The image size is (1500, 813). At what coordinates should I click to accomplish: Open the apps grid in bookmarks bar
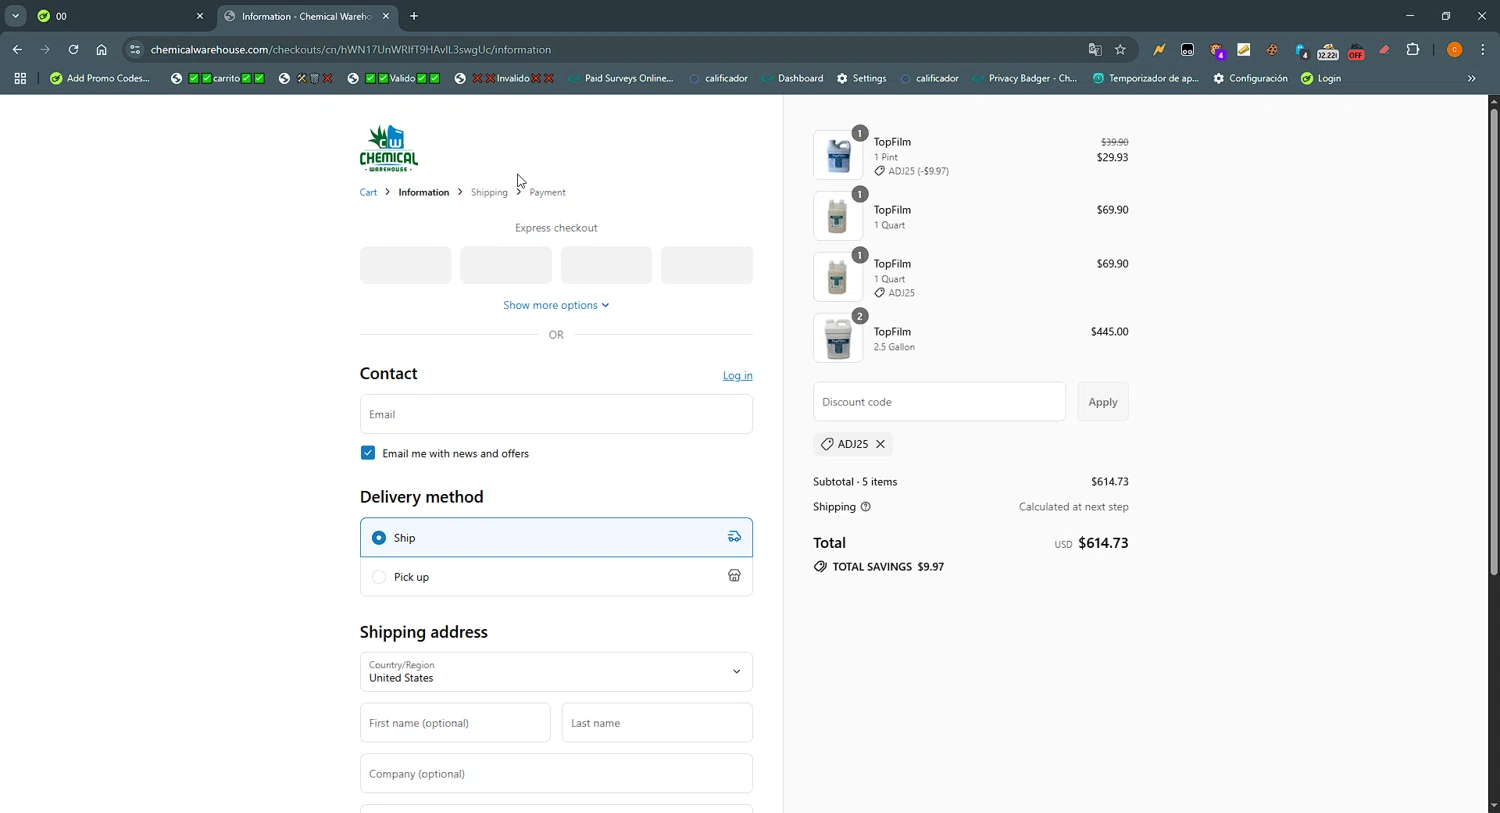20,78
